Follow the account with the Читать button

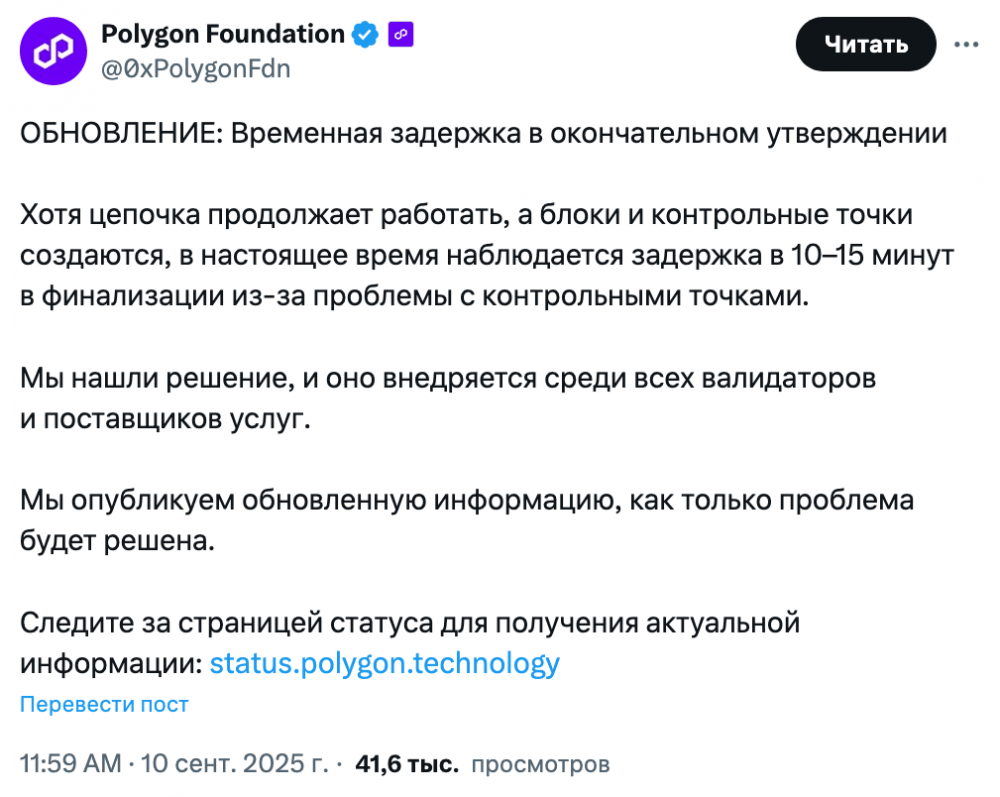[865, 44]
